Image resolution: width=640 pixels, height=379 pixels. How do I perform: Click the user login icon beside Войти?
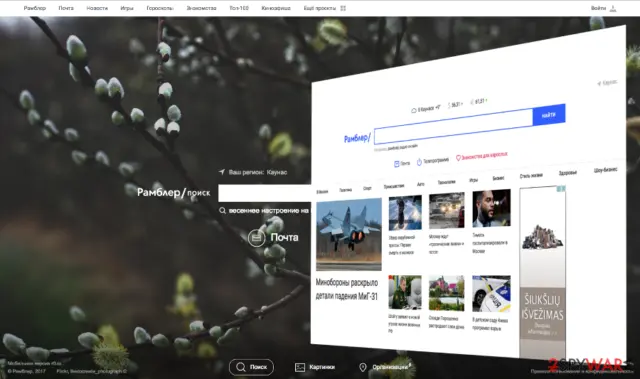[x=613, y=8]
